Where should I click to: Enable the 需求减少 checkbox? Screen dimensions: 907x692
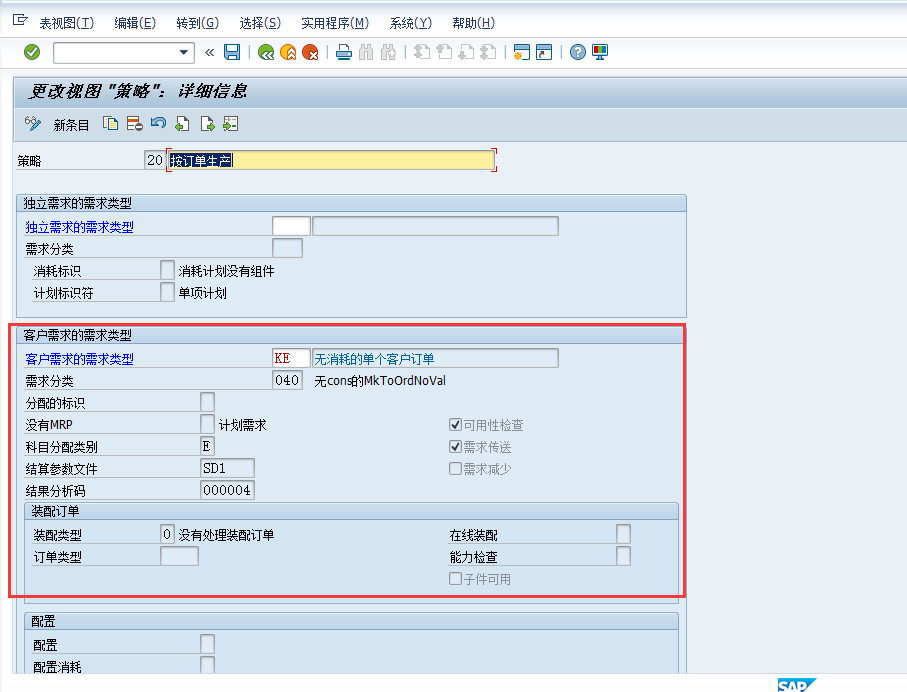(x=456, y=468)
